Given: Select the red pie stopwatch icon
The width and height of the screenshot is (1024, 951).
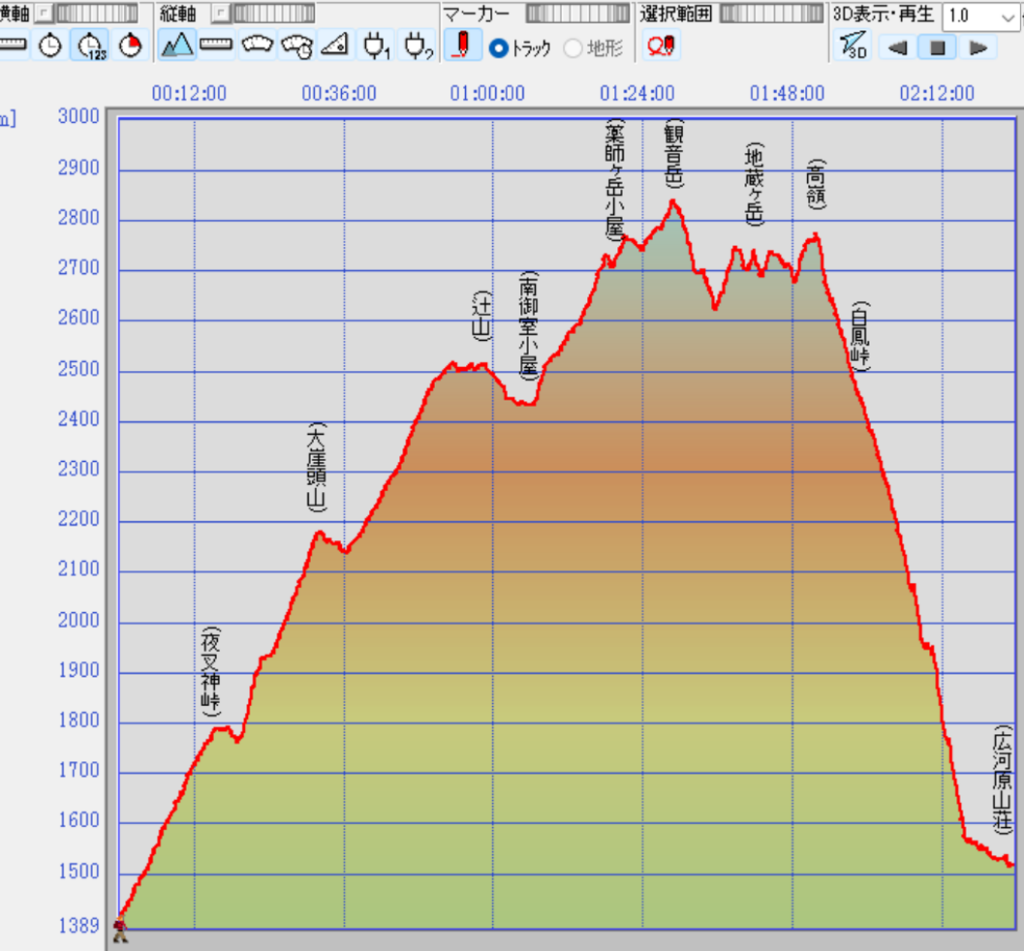Looking at the screenshot, I should tap(131, 46).
